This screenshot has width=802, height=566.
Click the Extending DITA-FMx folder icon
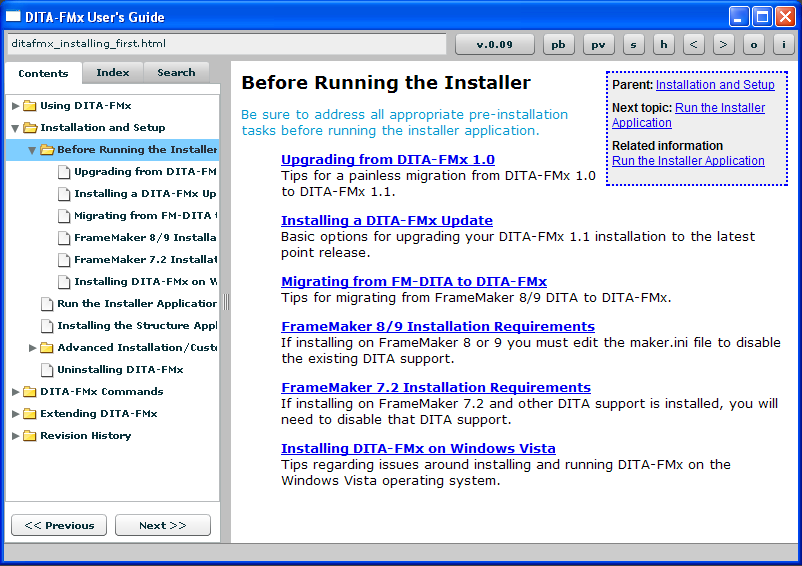pos(30,414)
